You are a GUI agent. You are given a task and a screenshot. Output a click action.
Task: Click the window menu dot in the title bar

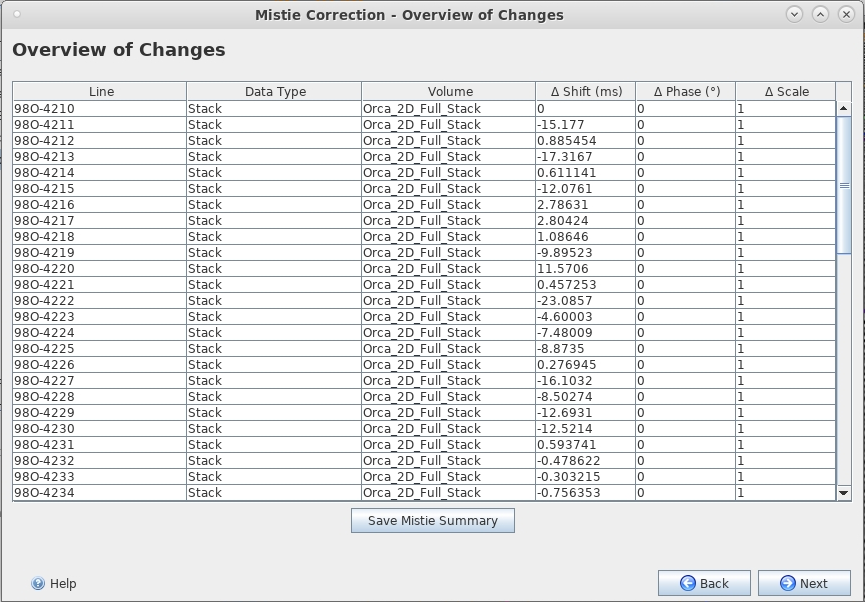tap(17, 14)
